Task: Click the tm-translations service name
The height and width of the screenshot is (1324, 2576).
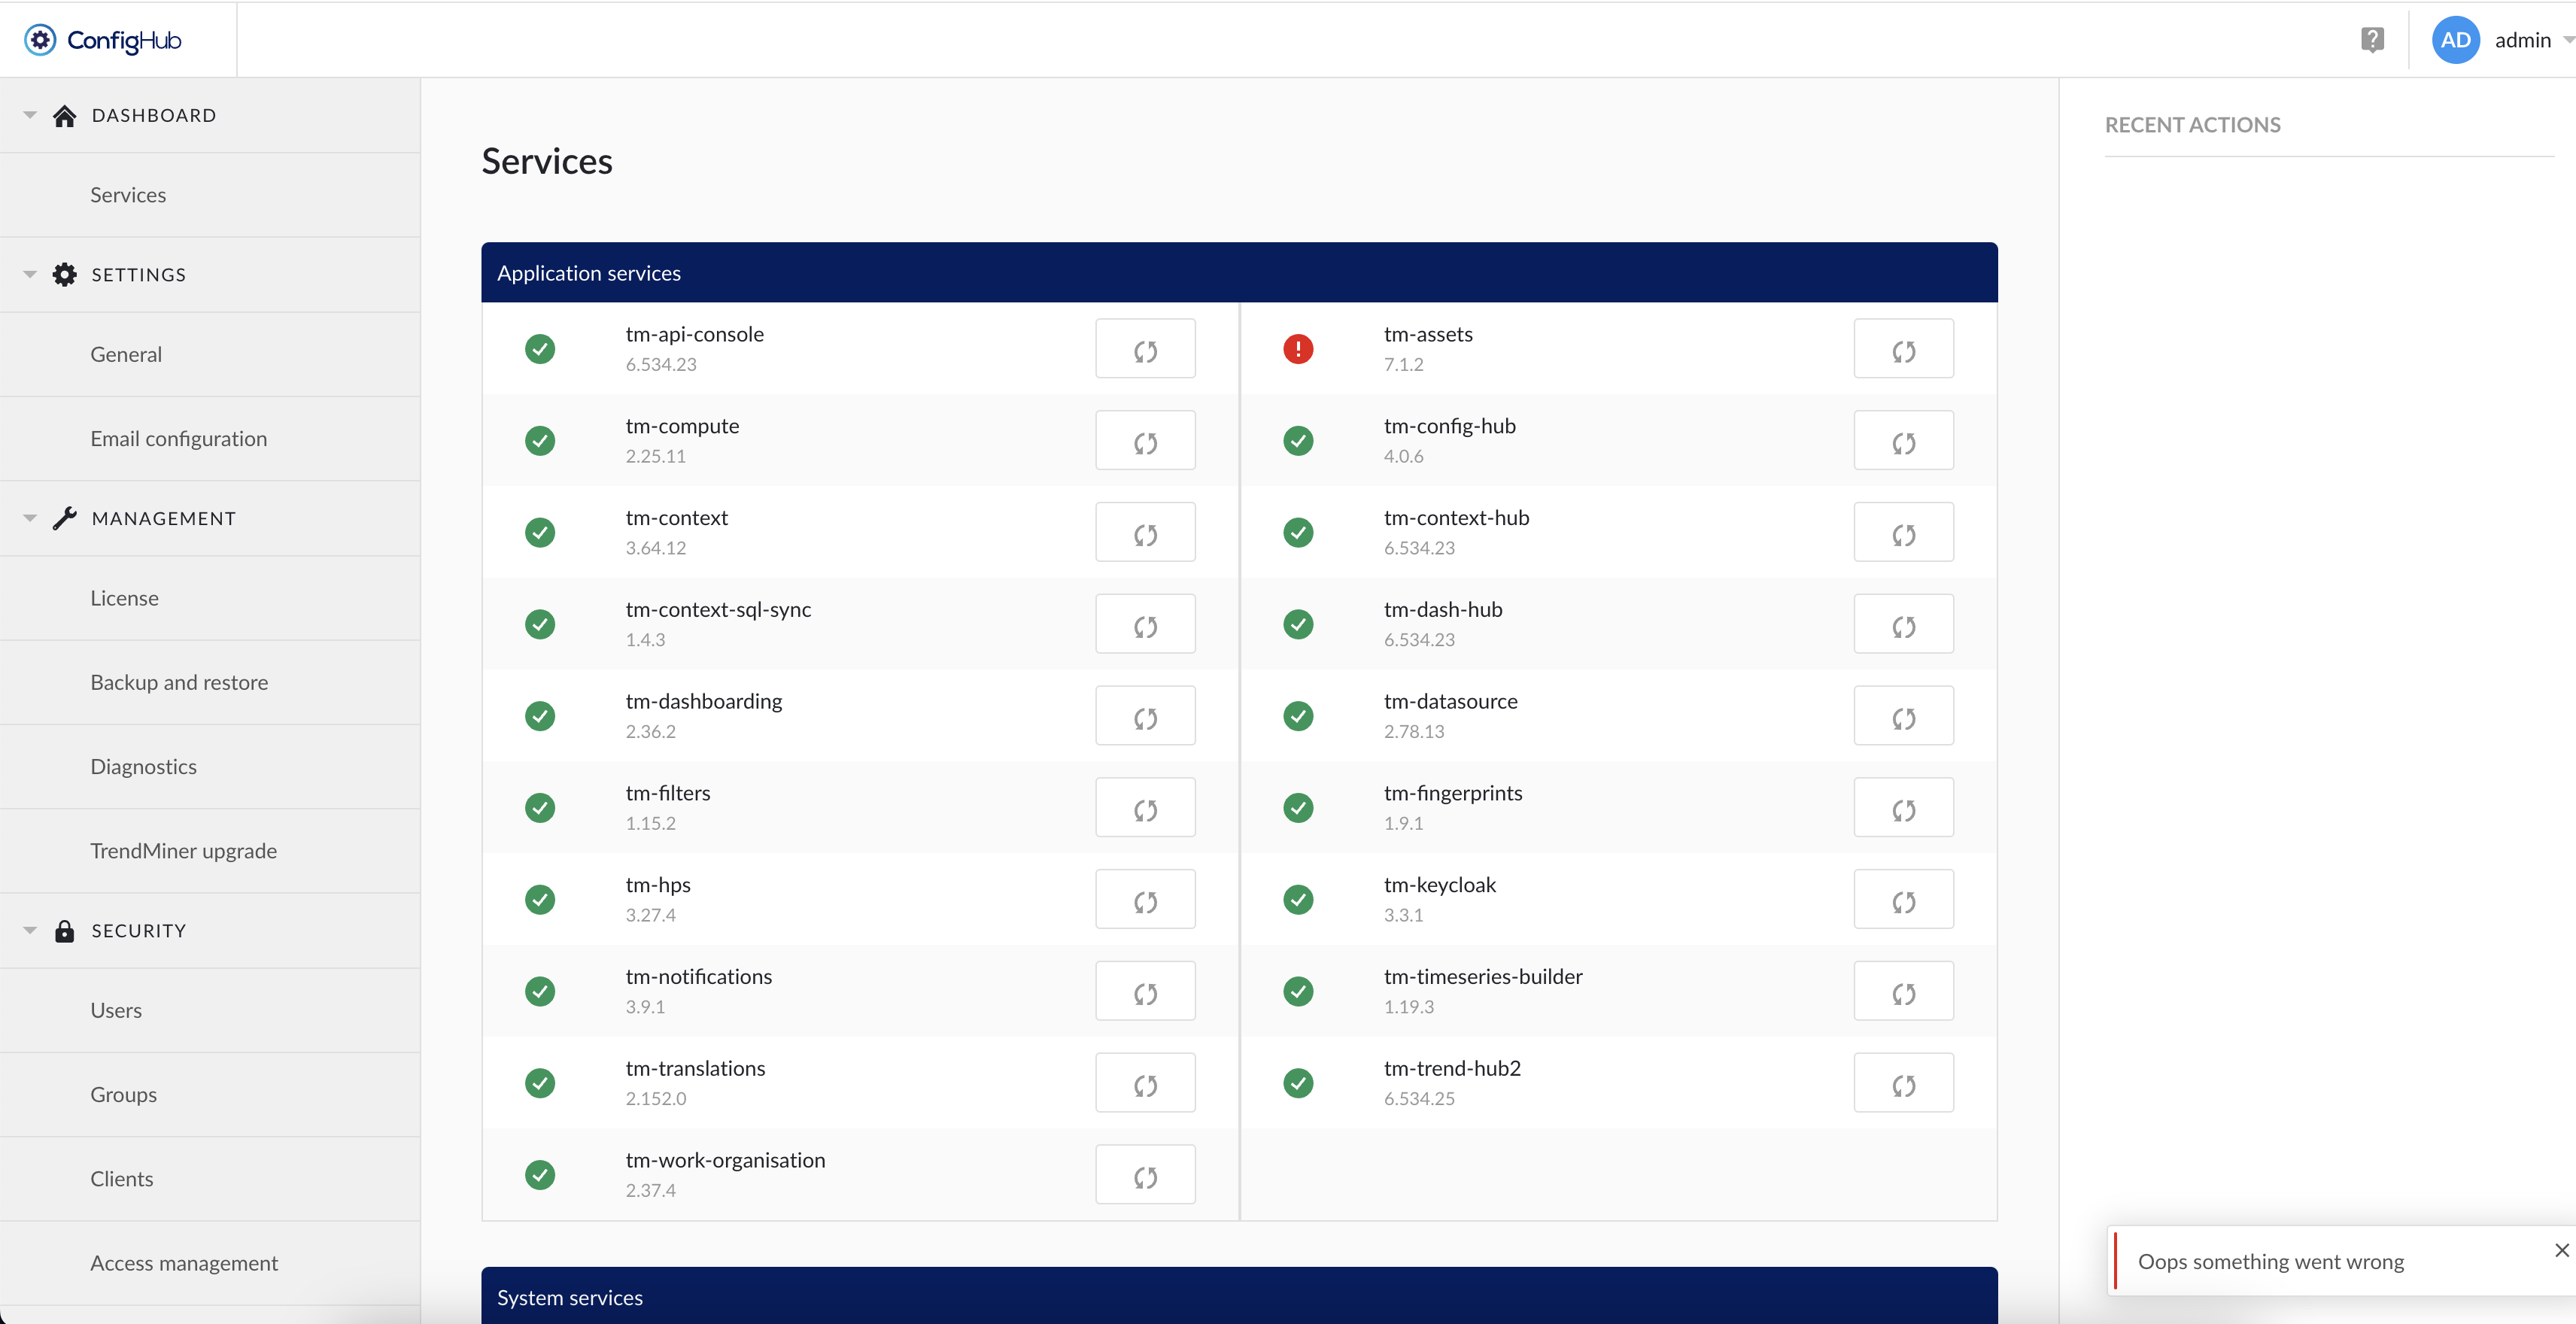Action: pyautogui.click(x=695, y=1068)
